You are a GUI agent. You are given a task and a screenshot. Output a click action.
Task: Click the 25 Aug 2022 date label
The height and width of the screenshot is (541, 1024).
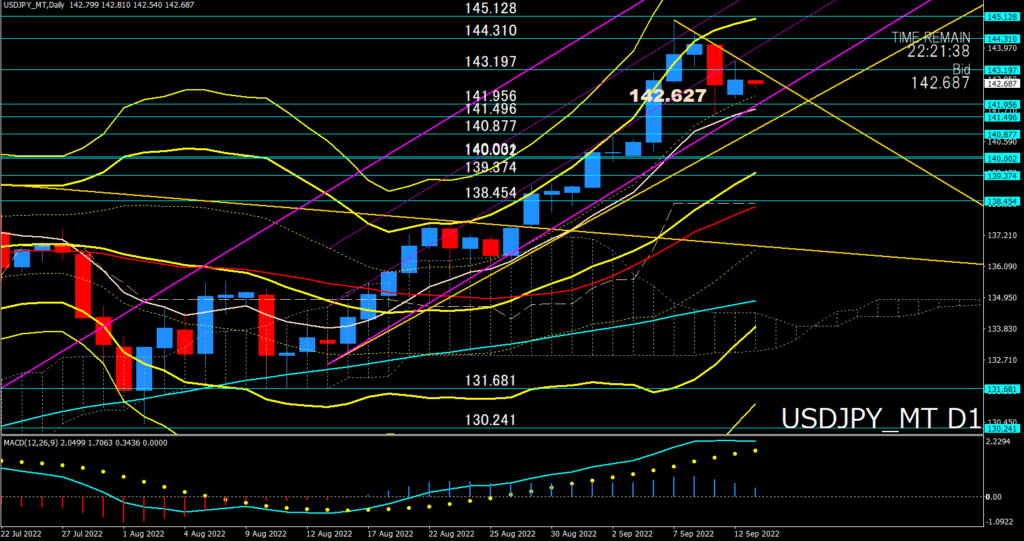513,534
